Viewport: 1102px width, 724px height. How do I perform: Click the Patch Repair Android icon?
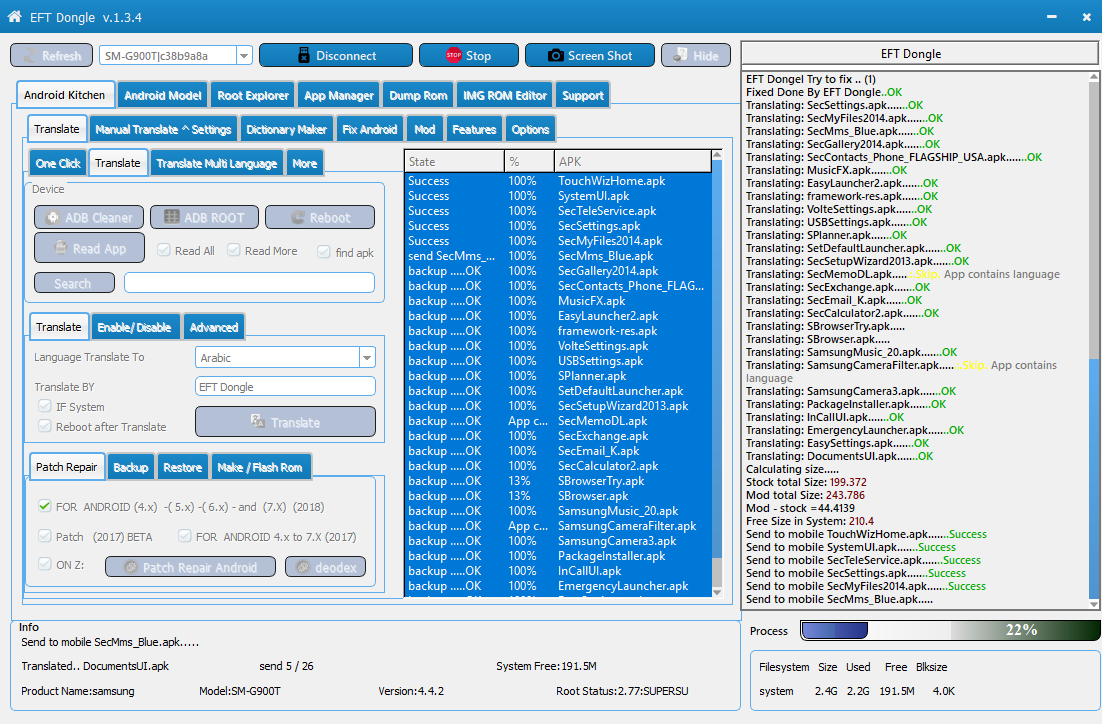(131, 567)
